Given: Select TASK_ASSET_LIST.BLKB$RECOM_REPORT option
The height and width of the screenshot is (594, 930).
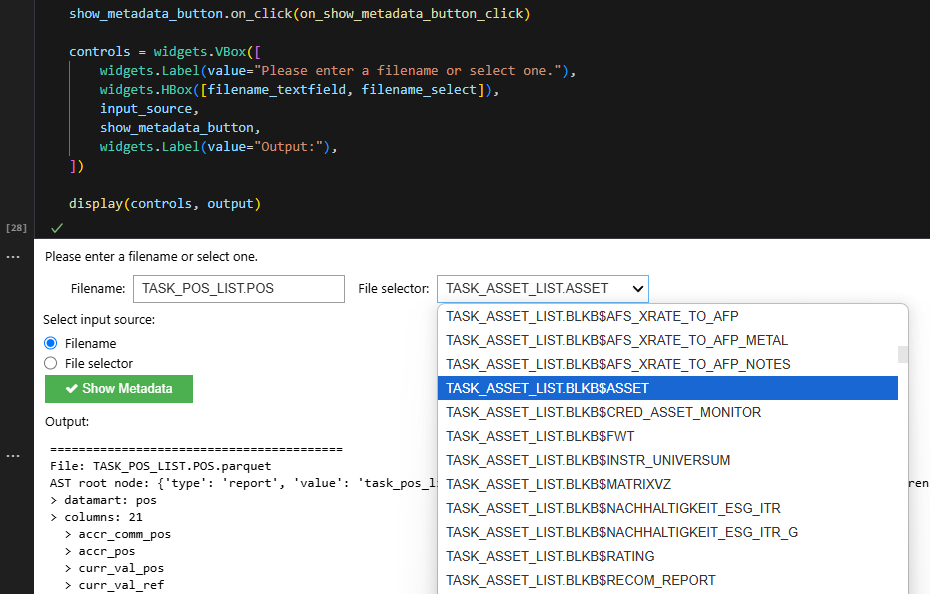Looking at the screenshot, I should 668,580.
